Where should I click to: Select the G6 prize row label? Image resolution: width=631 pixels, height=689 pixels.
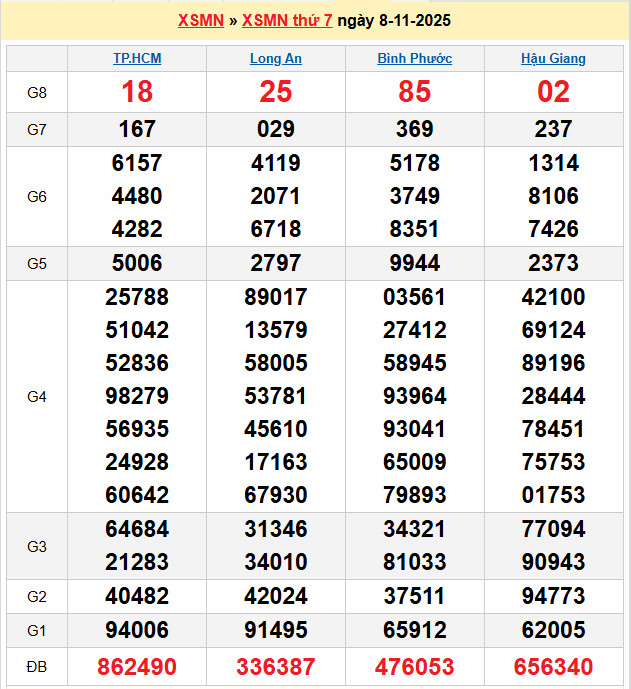(37, 197)
